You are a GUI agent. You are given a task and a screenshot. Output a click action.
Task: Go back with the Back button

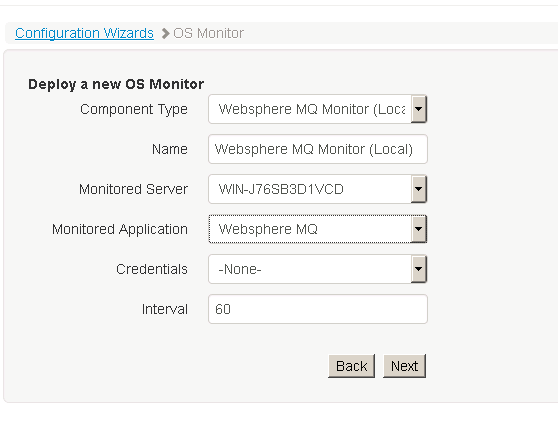(351, 366)
